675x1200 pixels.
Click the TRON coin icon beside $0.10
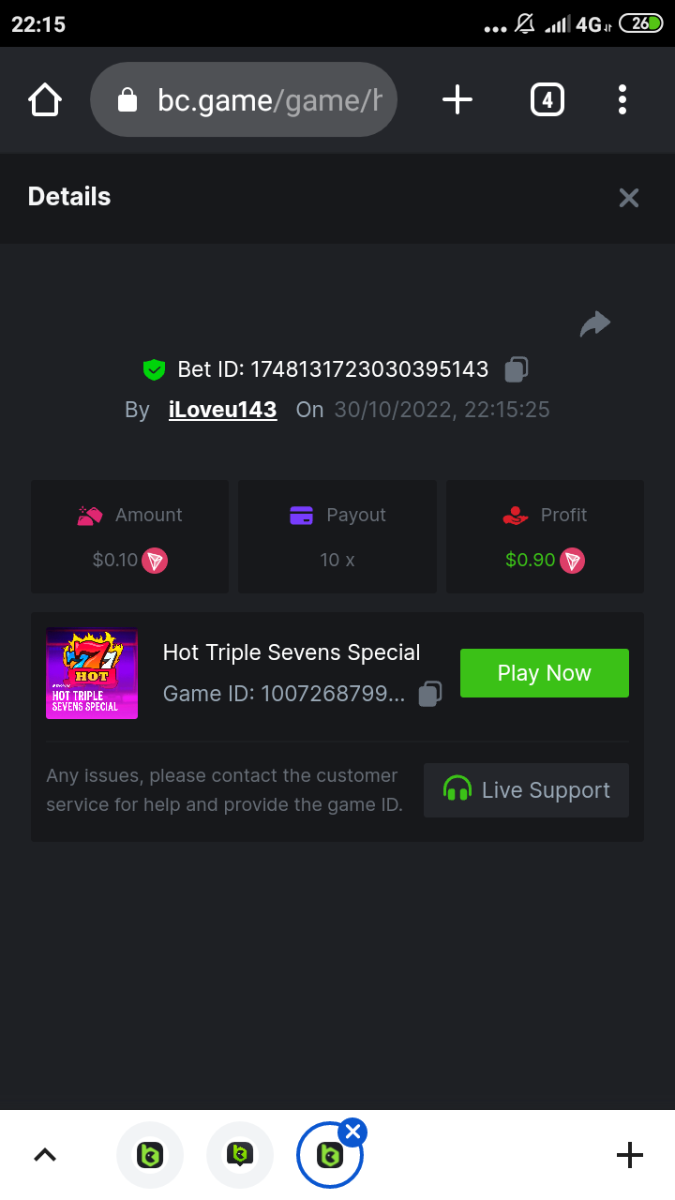(x=155, y=560)
